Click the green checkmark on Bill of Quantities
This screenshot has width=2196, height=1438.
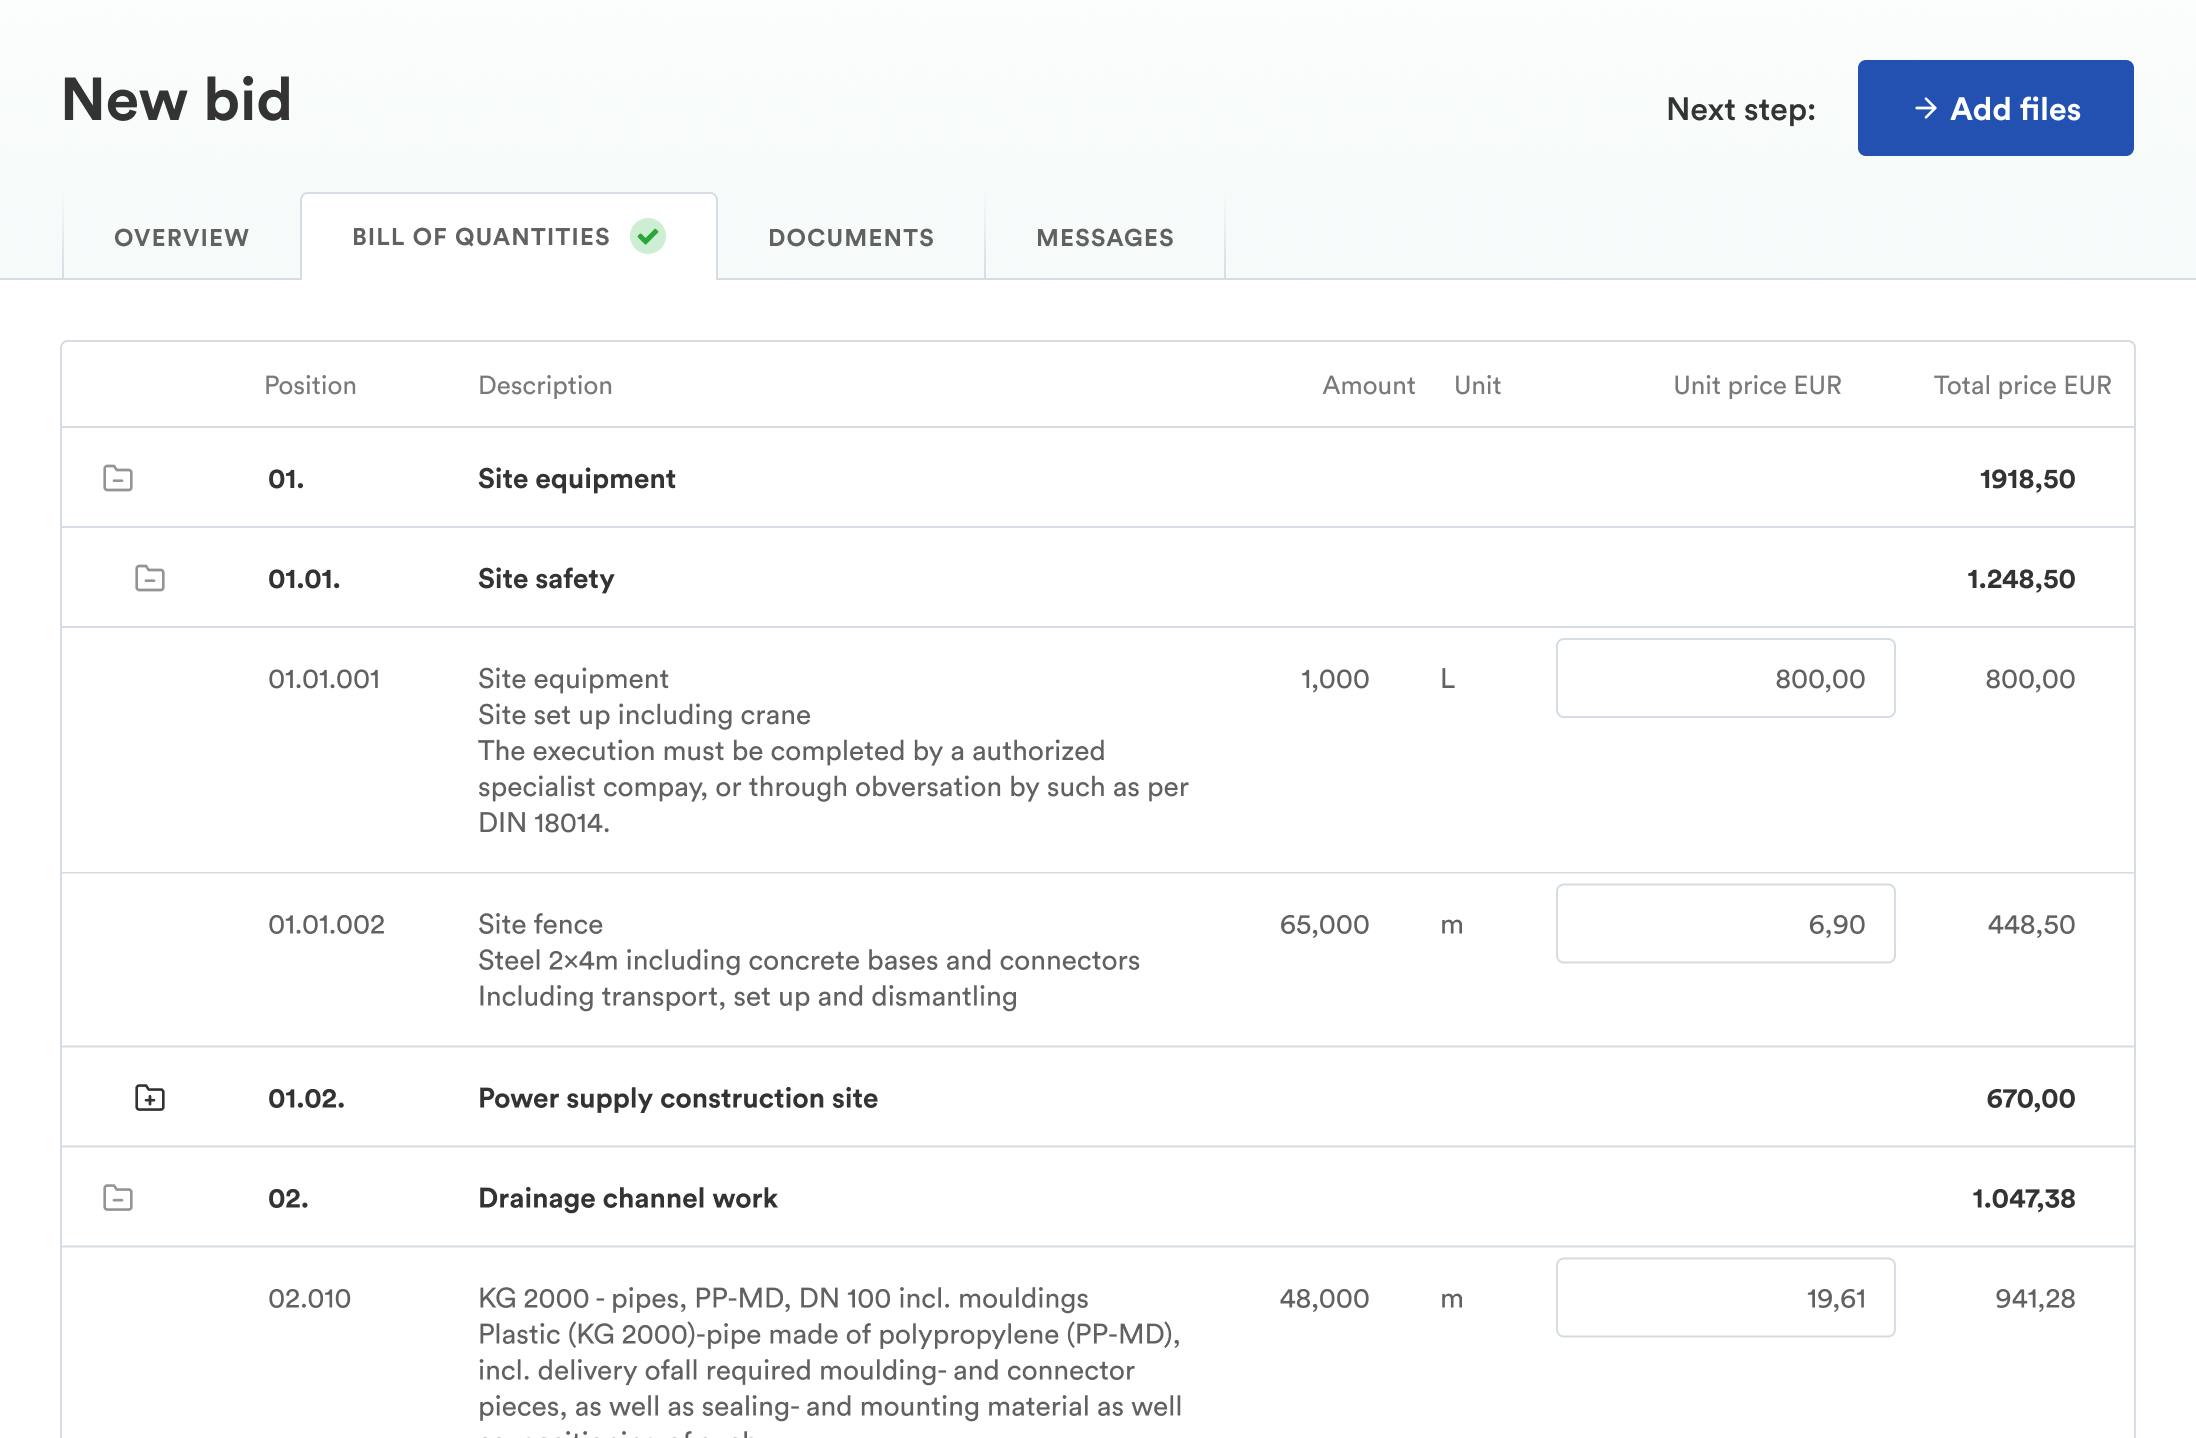tap(648, 236)
